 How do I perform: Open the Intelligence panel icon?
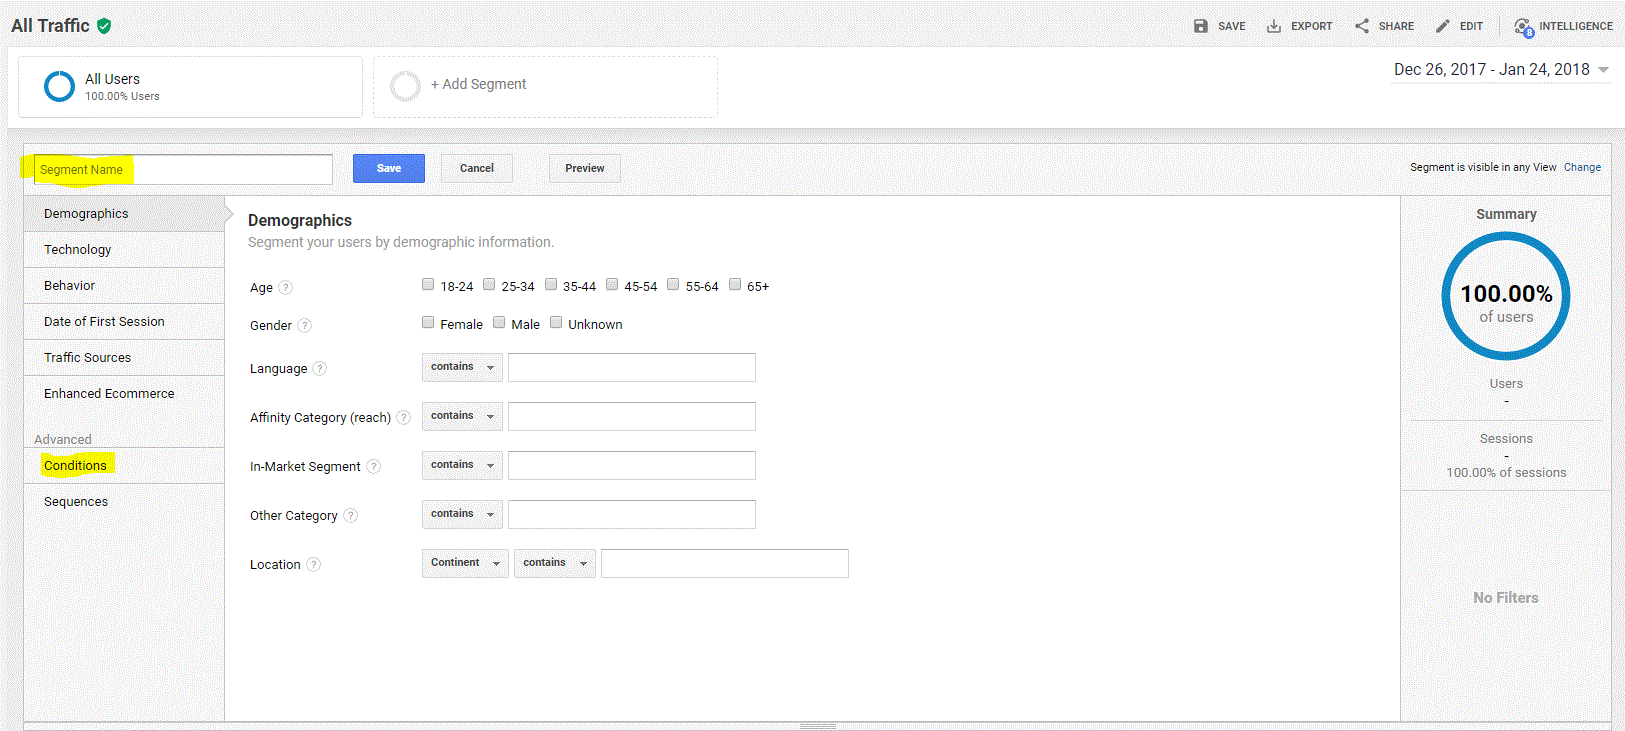click(x=1522, y=27)
